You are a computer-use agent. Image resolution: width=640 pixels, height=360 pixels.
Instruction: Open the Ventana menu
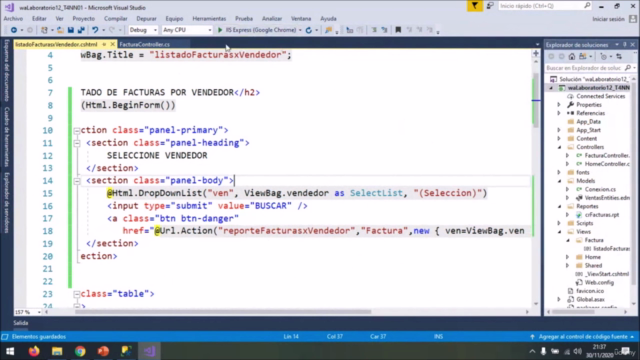[301, 19]
